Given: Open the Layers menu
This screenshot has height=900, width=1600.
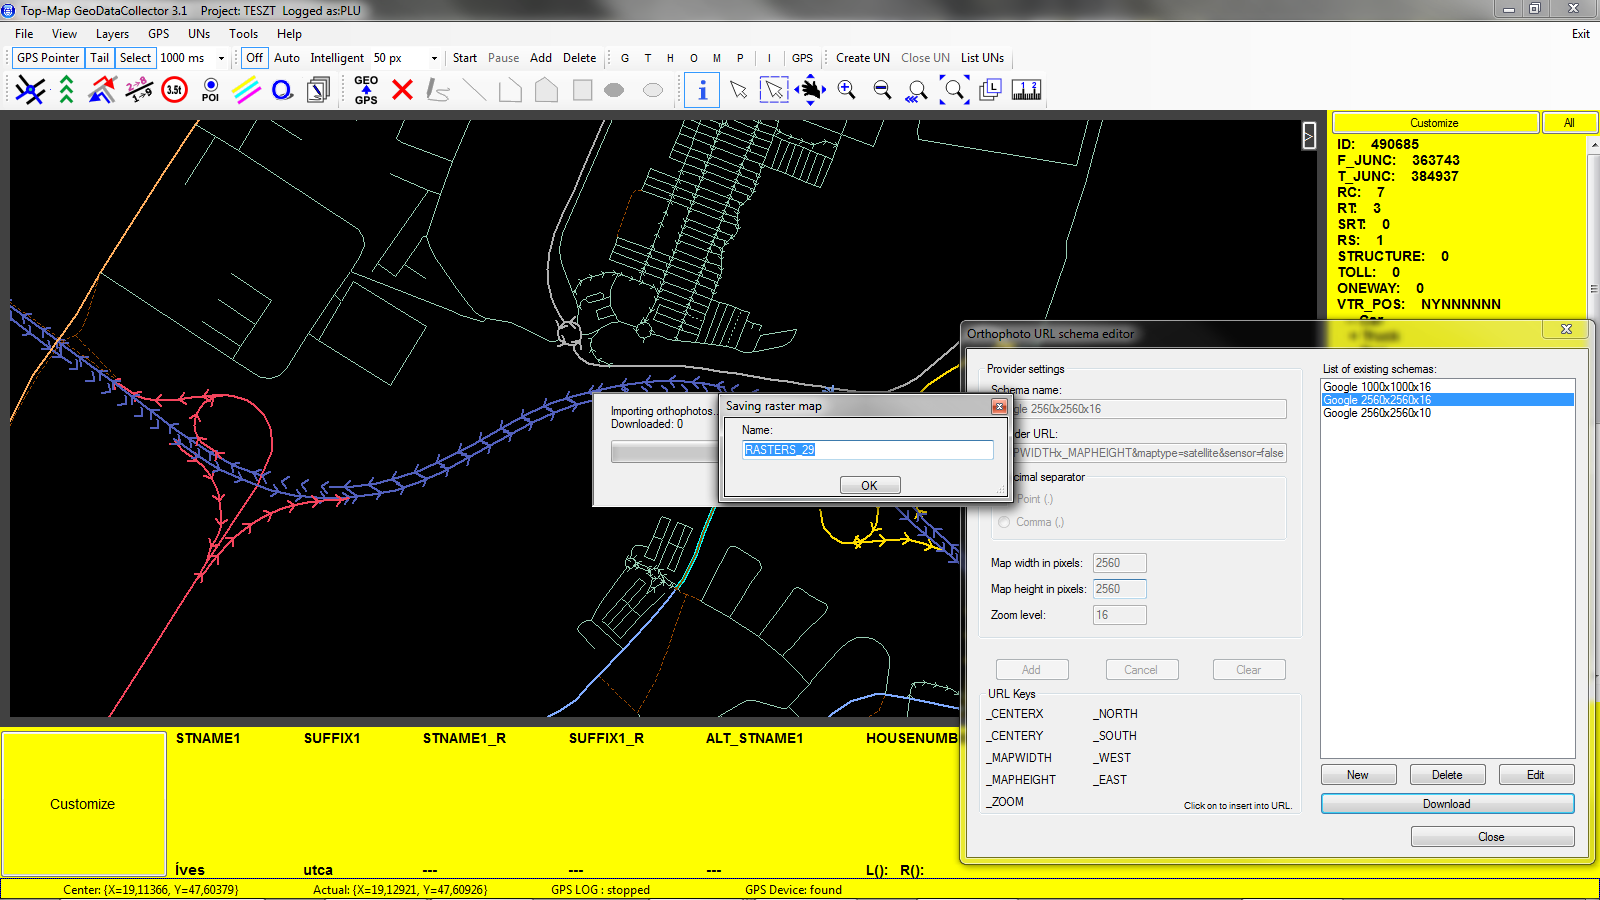Looking at the screenshot, I should click(112, 34).
